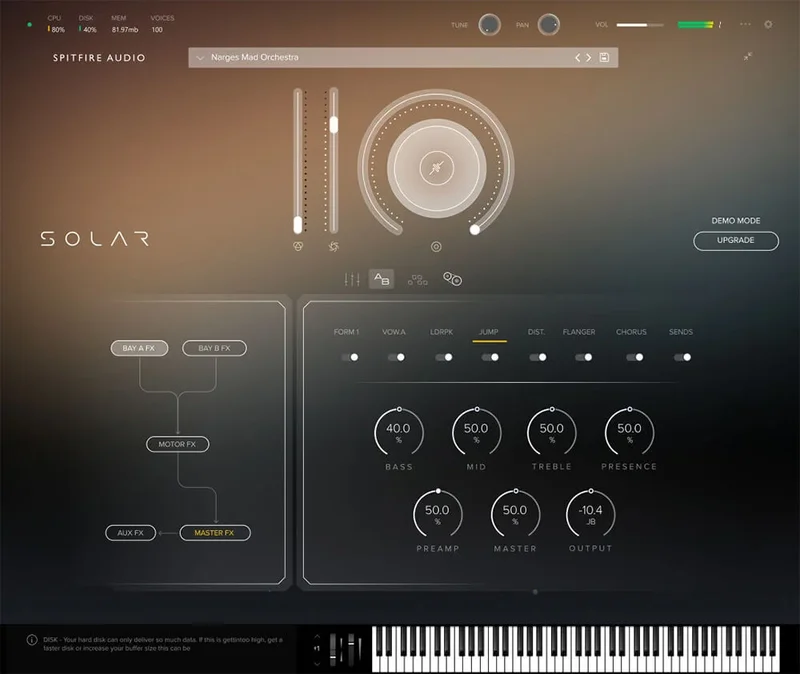Save the current preset with the disk icon
The height and width of the screenshot is (674, 800).
(x=604, y=58)
